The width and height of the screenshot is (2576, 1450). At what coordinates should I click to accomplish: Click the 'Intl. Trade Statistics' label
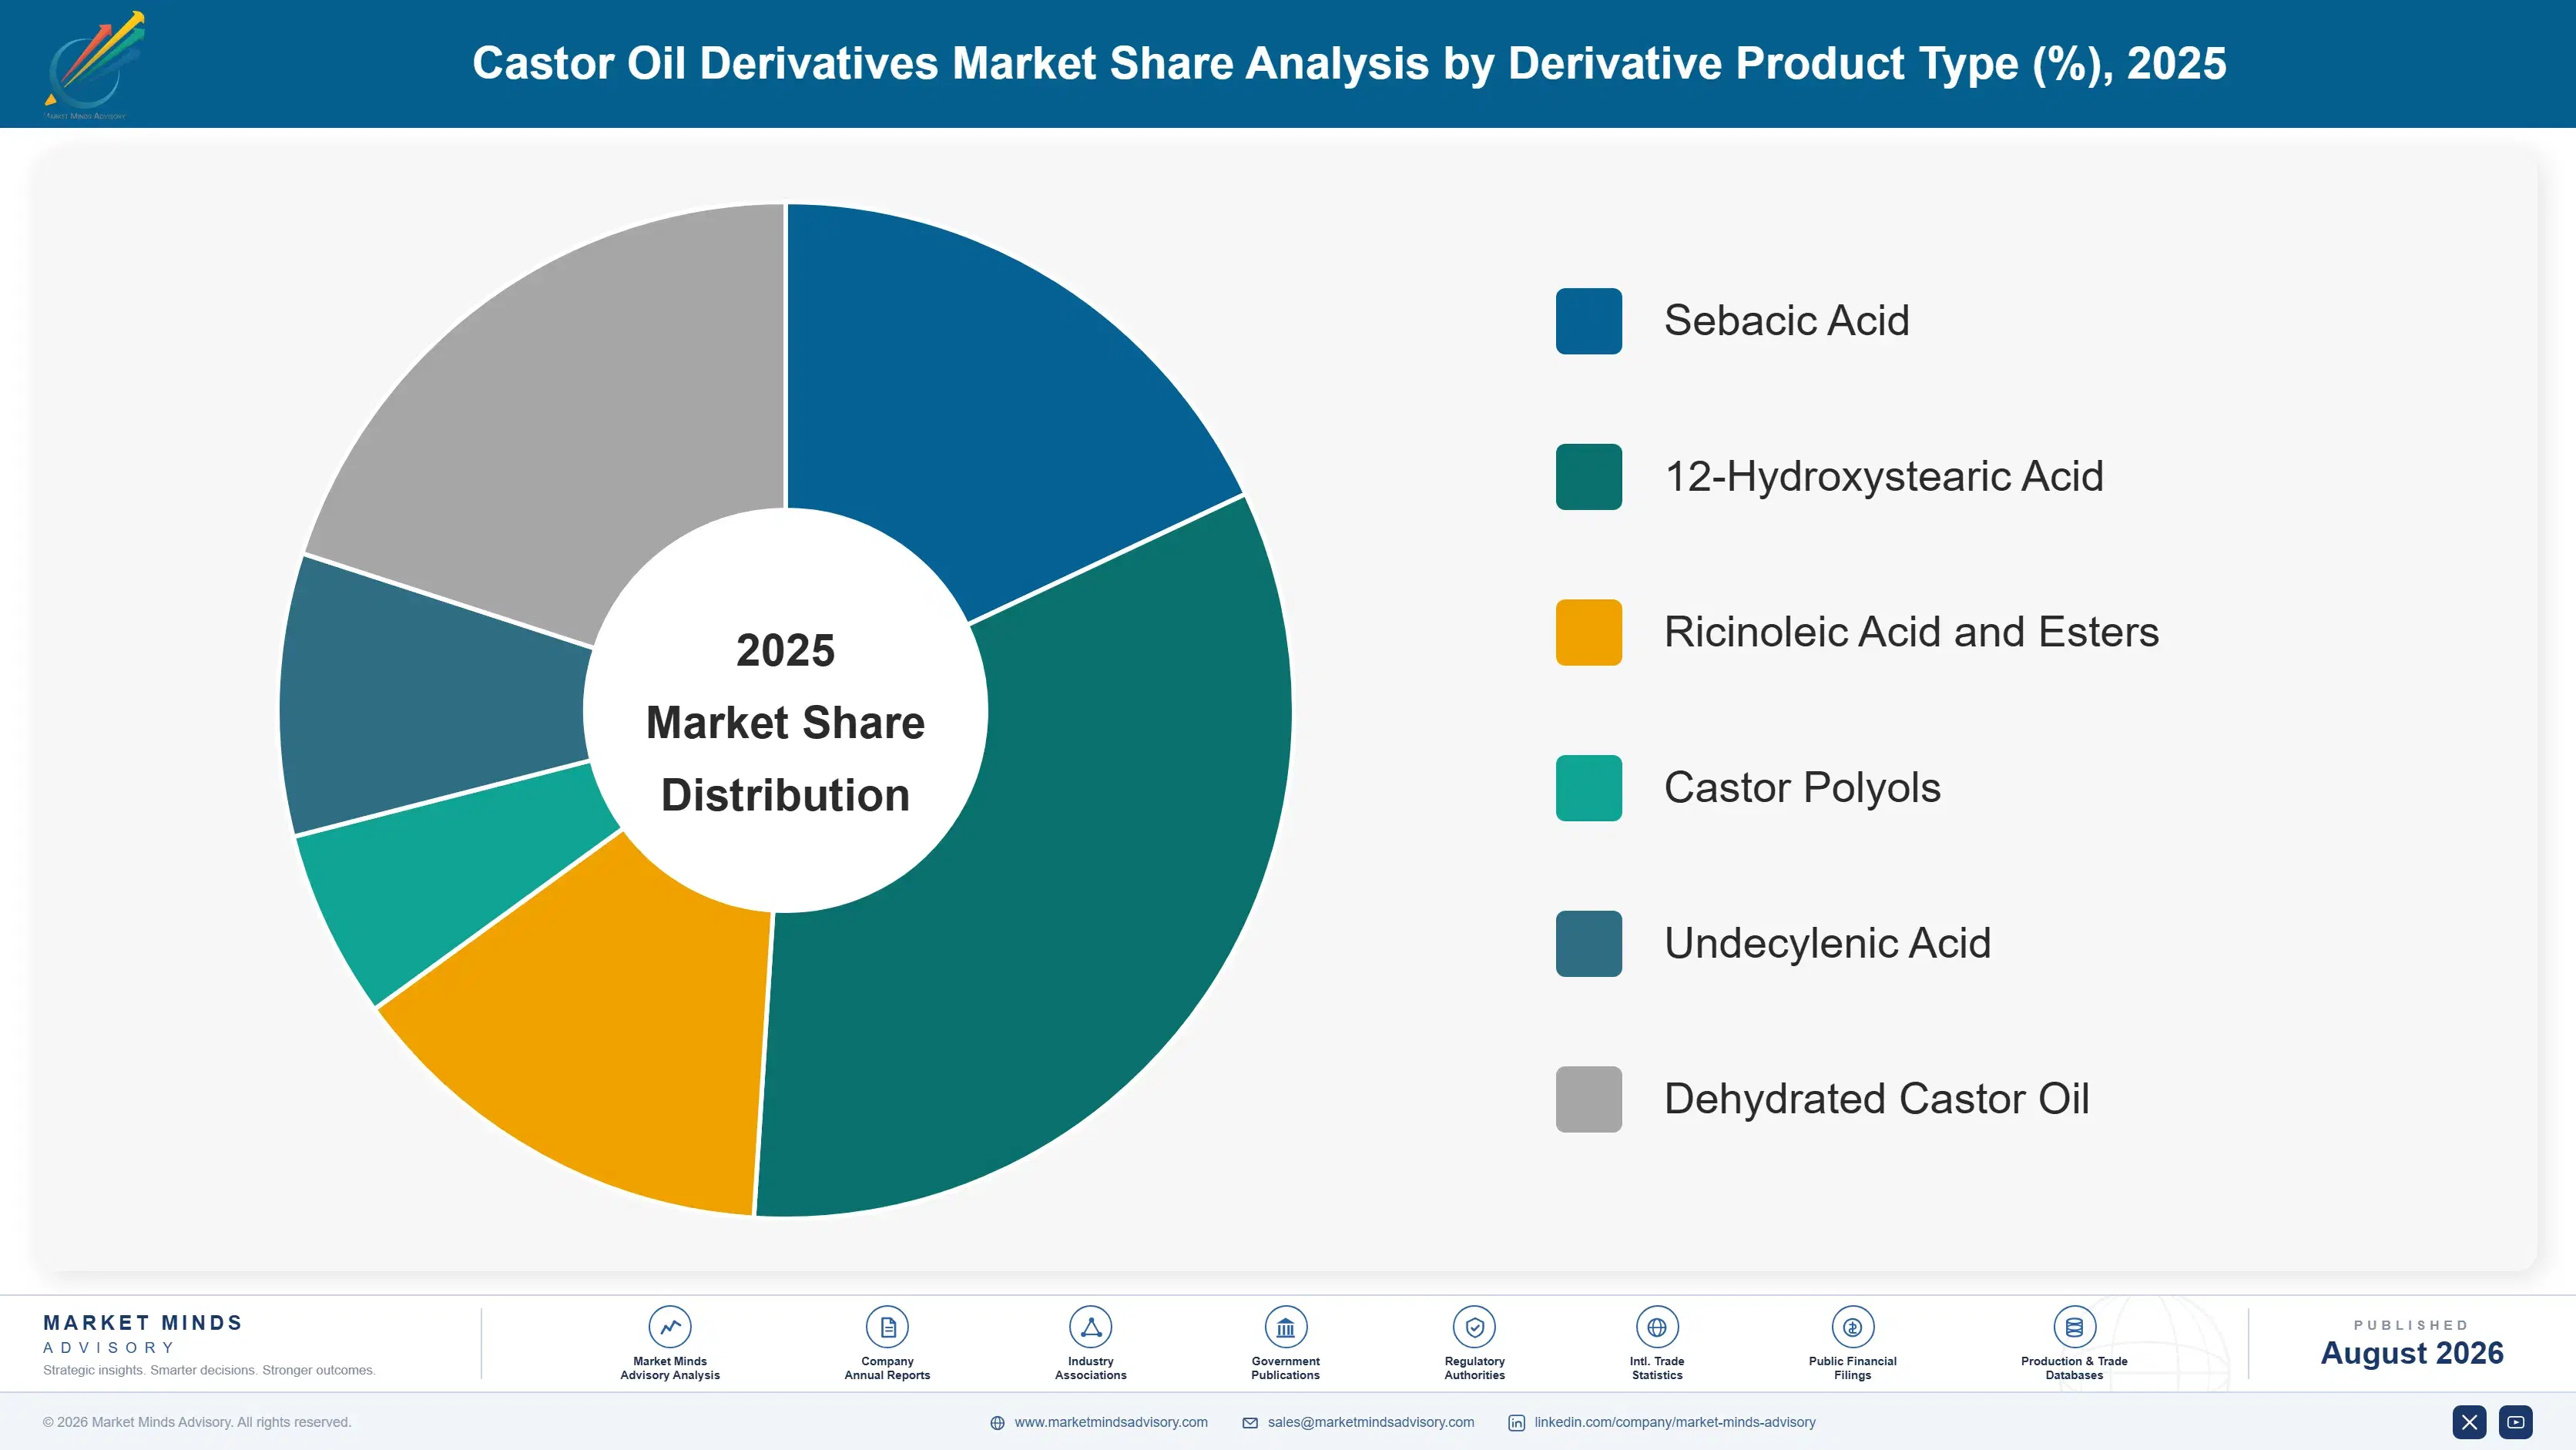[x=1657, y=1368]
